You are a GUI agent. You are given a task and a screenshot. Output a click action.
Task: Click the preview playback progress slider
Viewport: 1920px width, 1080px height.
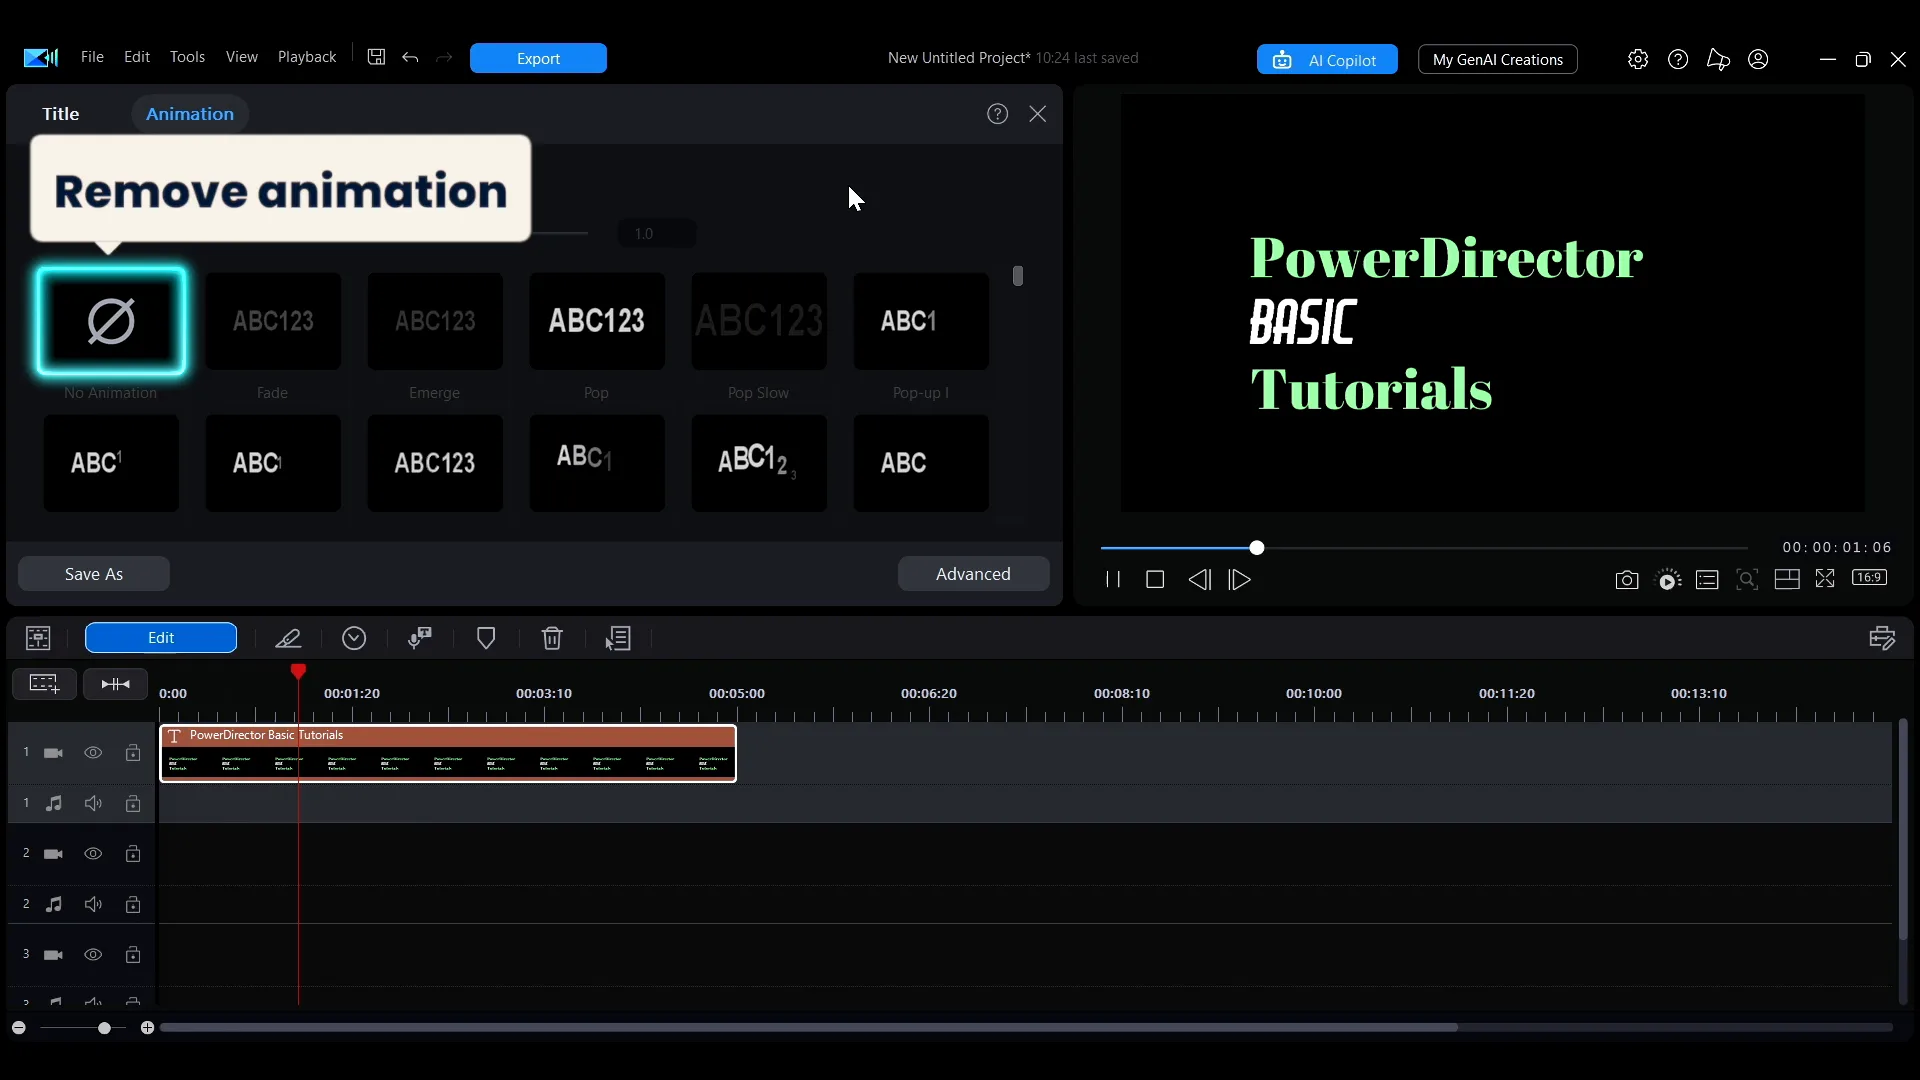pyautogui.click(x=1424, y=548)
